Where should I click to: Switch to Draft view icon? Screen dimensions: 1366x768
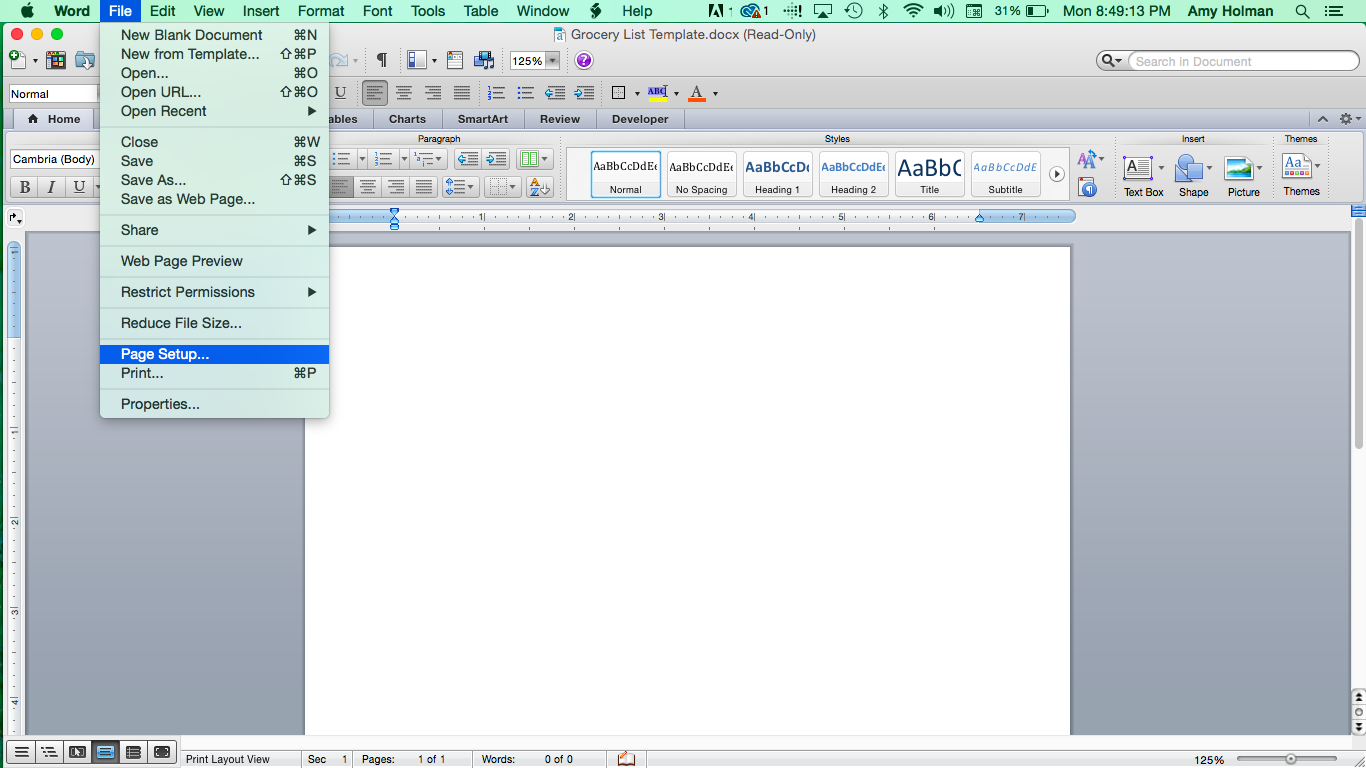[20, 752]
